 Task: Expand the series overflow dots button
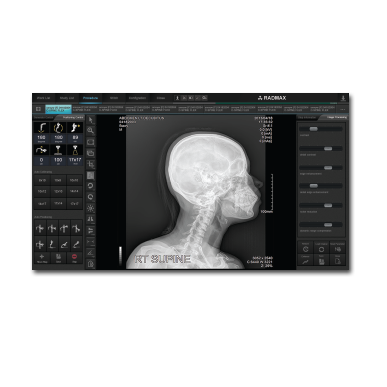(x=343, y=109)
